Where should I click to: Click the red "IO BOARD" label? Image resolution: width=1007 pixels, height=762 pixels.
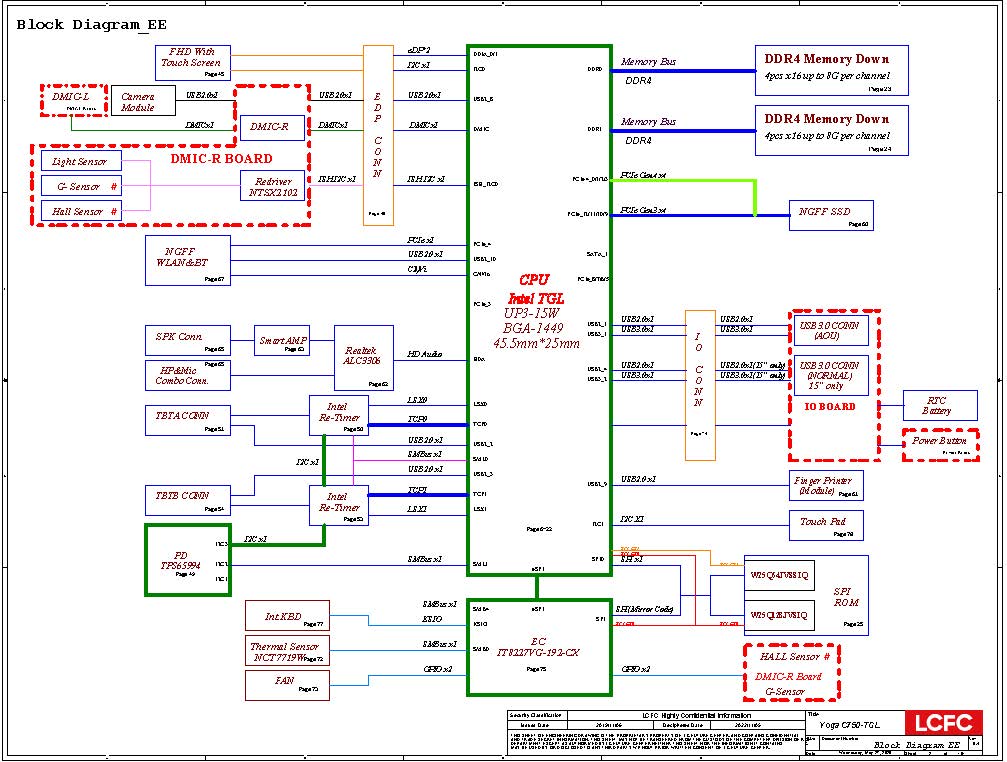point(830,406)
